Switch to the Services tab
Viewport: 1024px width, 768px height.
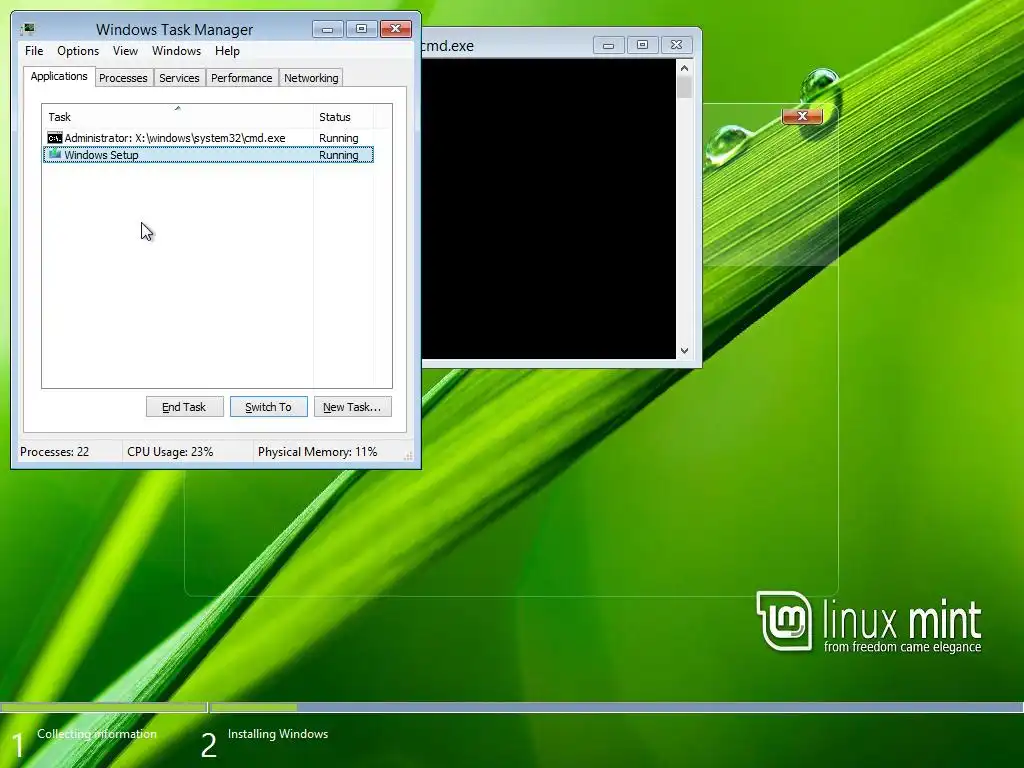(x=179, y=78)
